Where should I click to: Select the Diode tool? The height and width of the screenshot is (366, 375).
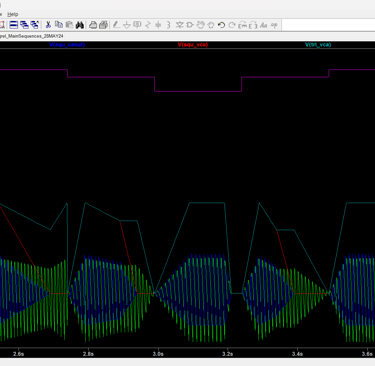click(180, 25)
